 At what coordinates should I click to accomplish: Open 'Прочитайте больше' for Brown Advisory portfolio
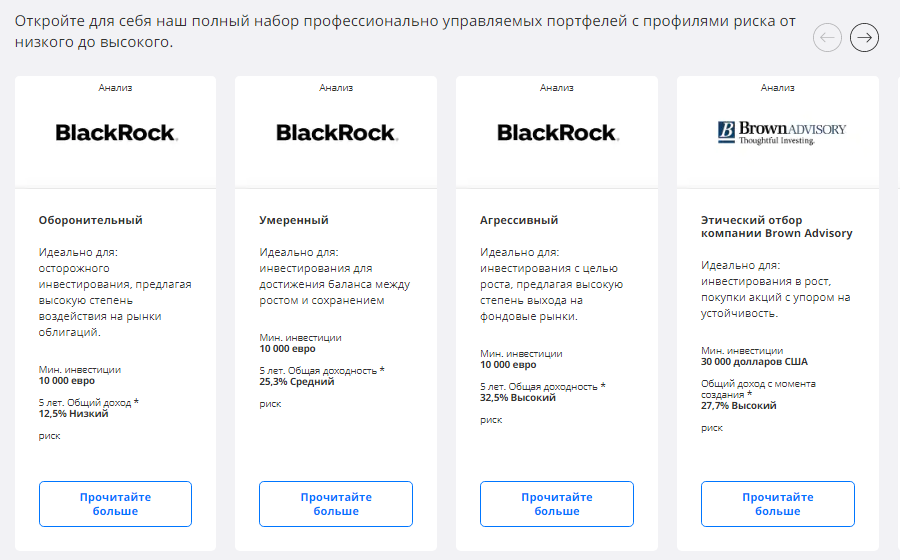(778, 504)
